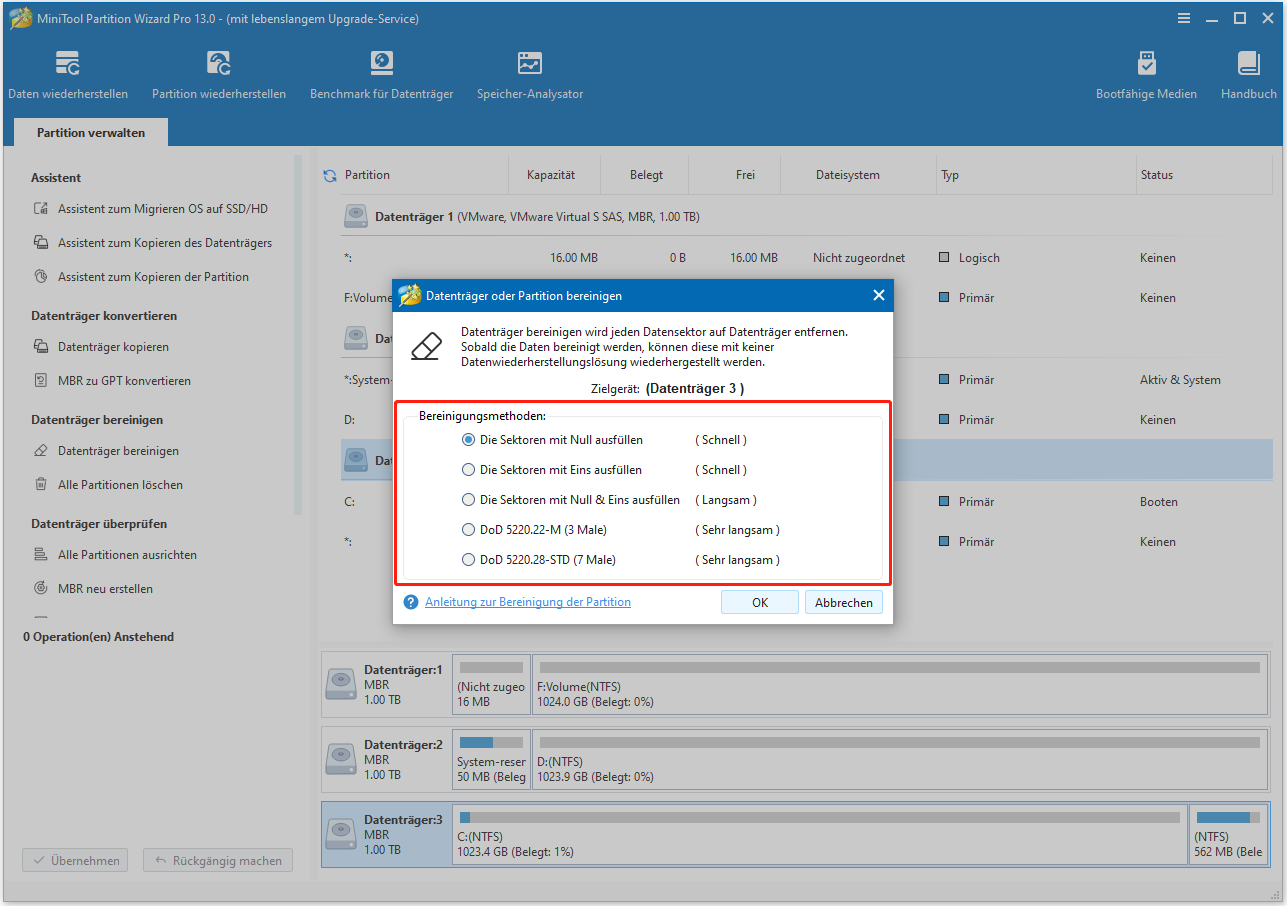The height and width of the screenshot is (906, 1287).
Task: Refresh the partition list
Action: pyautogui.click(x=329, y=174)
